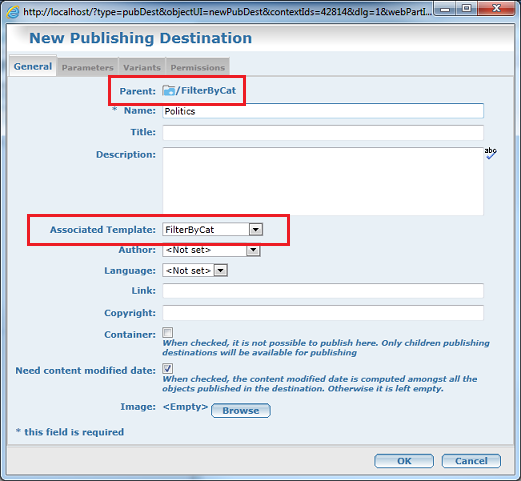Click inside the Description text area
The image size is (521, 481).
click(x=323, y=181)
